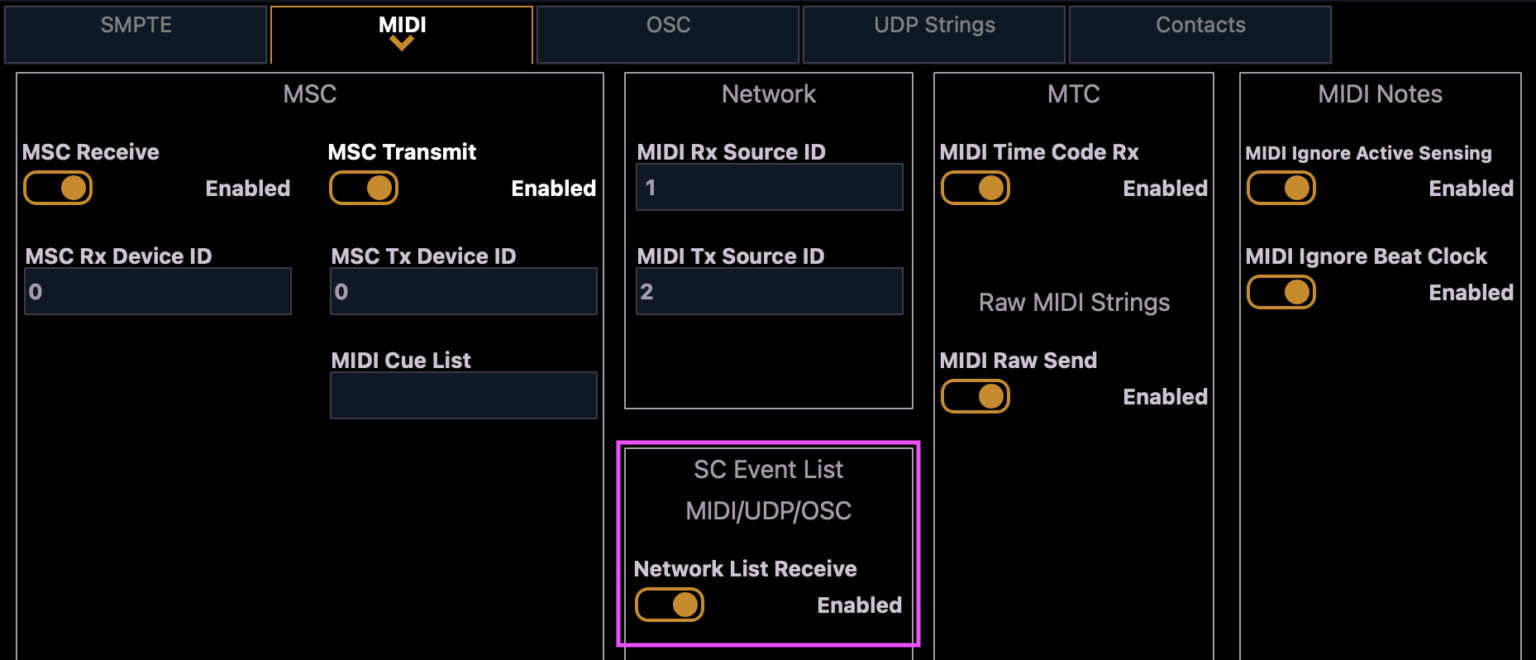Turn off MIDI Ignore Beat Clock
Screen dimensions: 1536x660
pos(1281,292)
